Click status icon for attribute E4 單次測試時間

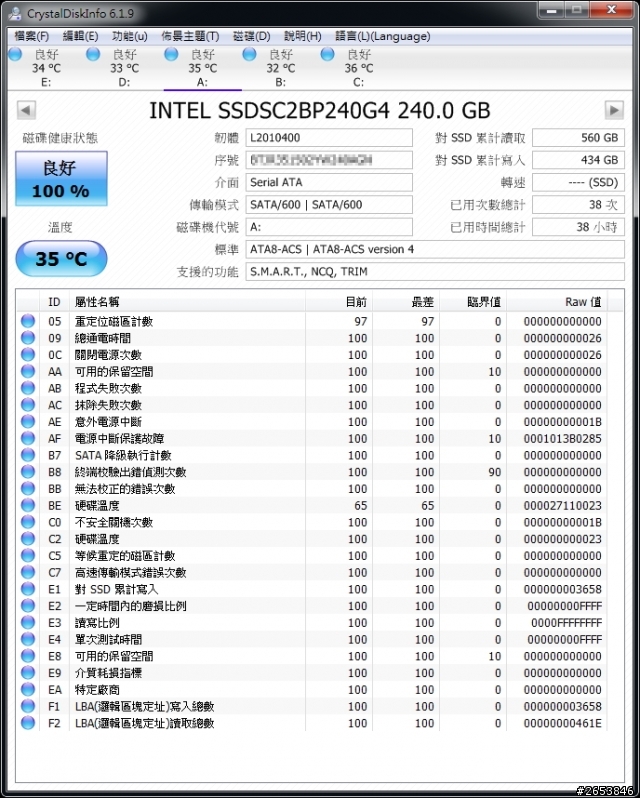28,639
